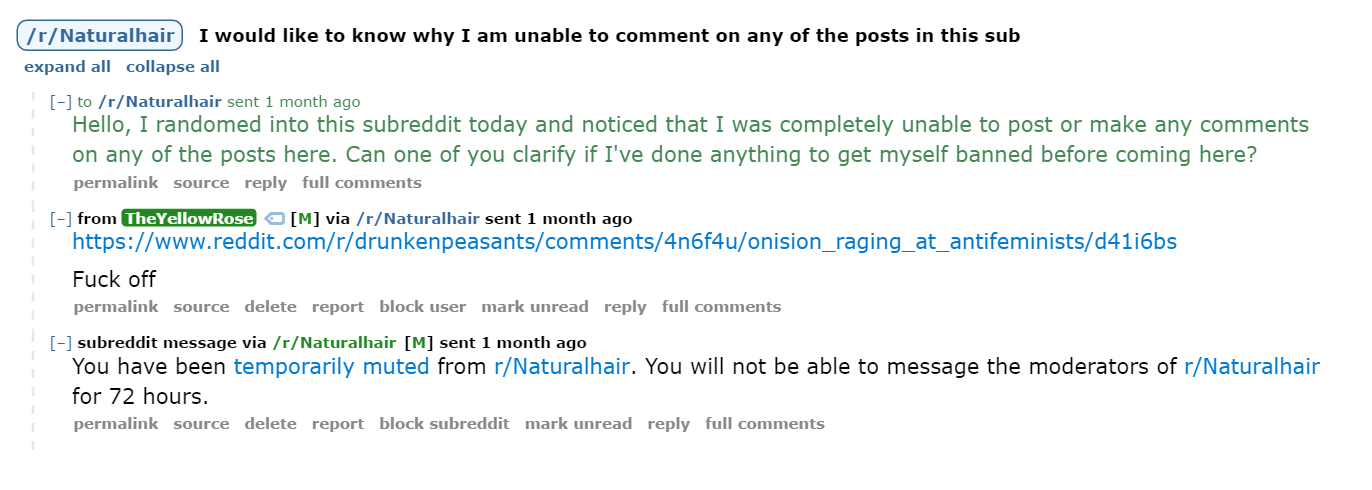Open permalink of the muted notification message
The height and width of the screenshot is (490, 1372).
tap(116, 424)
